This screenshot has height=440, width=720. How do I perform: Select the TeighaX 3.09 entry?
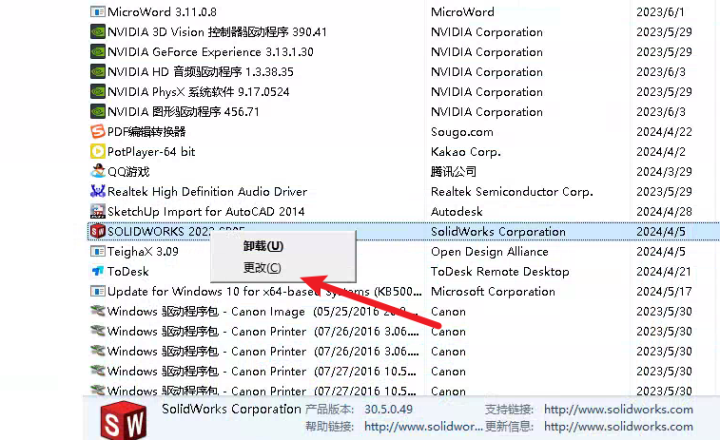click(143, 252)
